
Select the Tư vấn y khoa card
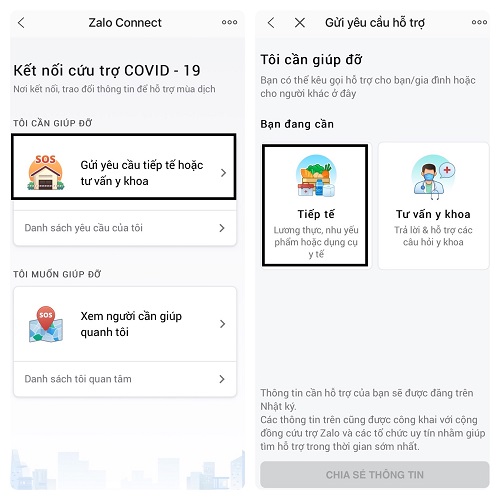[434, 206]
